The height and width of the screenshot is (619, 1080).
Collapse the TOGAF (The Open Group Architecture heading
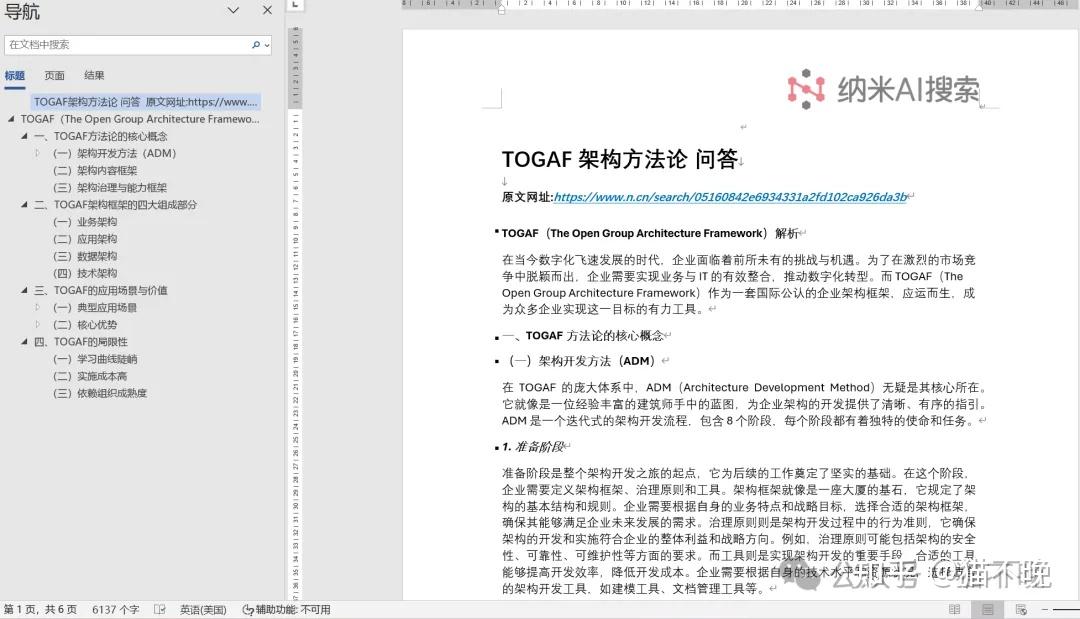[11, 119]
